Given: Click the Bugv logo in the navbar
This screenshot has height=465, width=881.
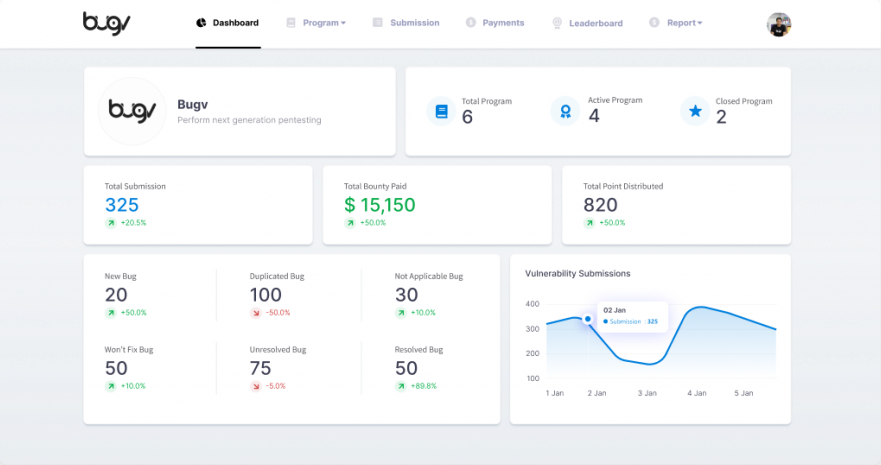Looking at the screenshot, I should [105, 22].
